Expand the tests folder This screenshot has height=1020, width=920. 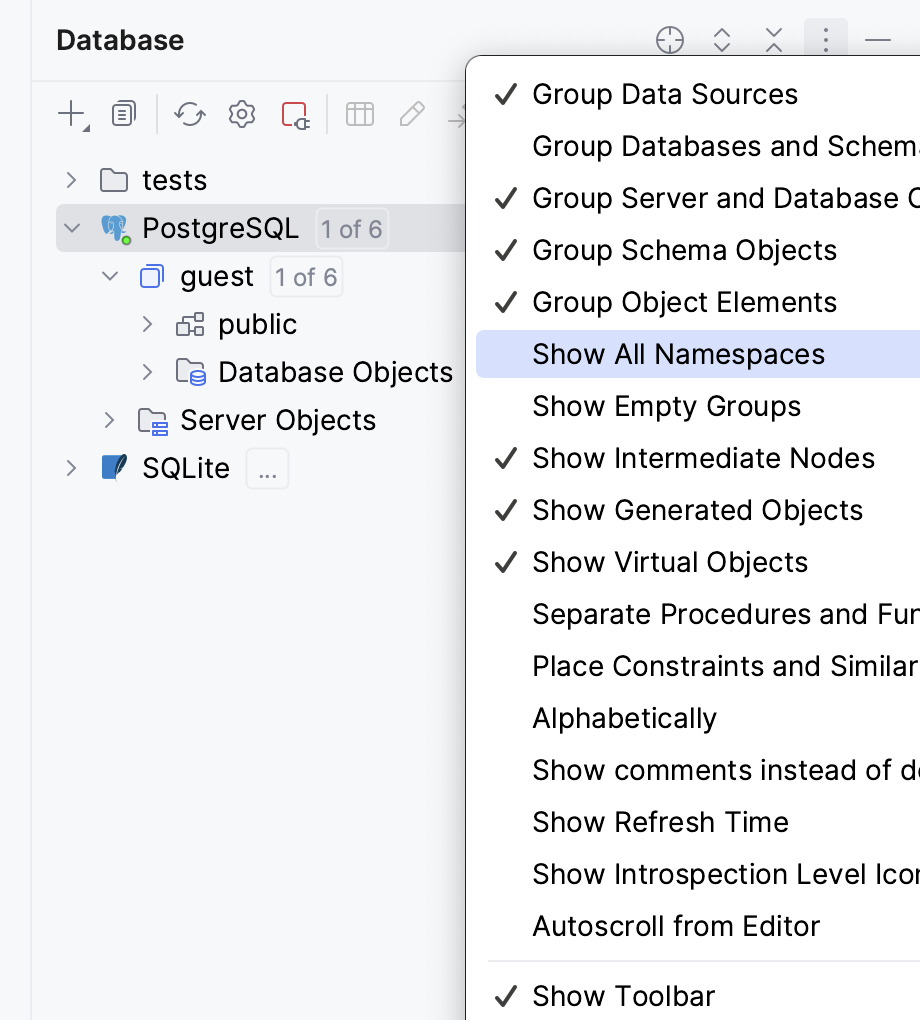point(69,180)
